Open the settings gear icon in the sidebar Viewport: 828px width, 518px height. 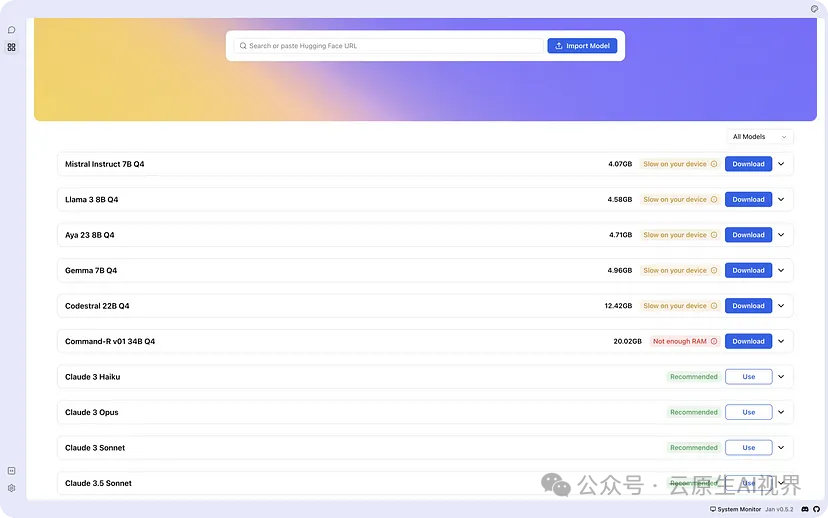(12, 488)
